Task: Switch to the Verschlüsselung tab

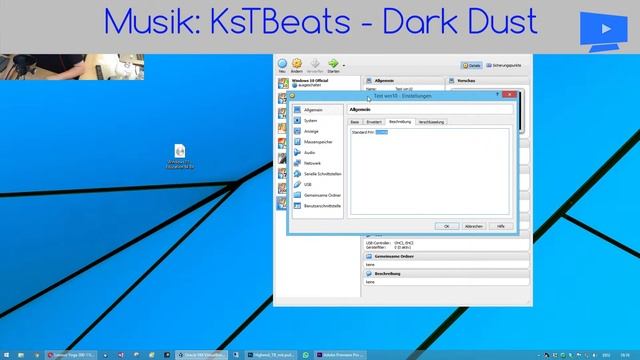Action: pyautogui.click(x=431, y=122)
